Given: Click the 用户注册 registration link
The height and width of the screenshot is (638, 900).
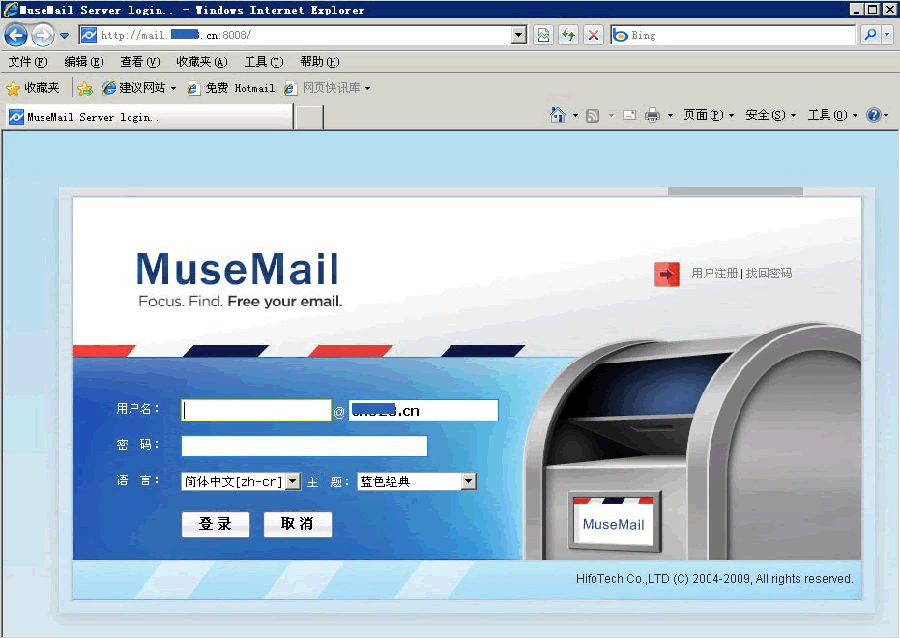Looking at the screenshot, I should (714, 273).
